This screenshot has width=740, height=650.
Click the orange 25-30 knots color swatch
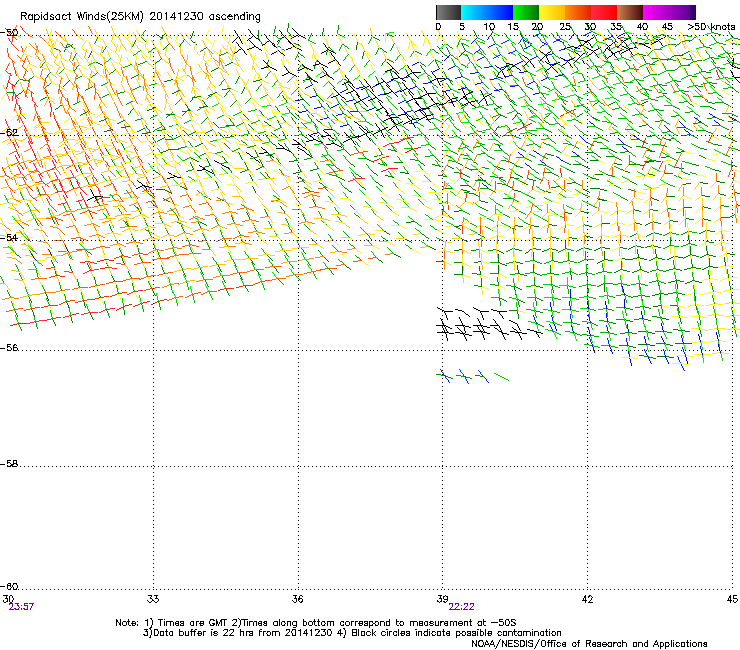[x=578, y=12]
